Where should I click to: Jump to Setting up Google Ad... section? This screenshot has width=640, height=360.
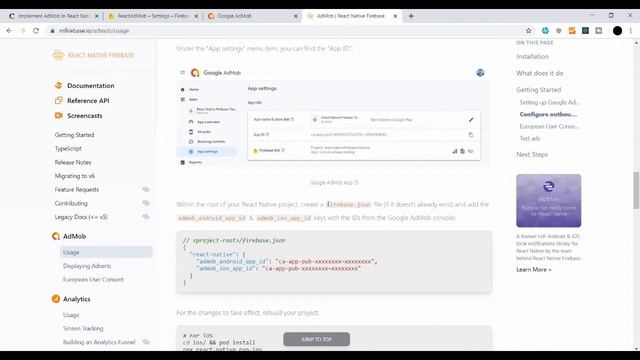click(x=549, y=102)
